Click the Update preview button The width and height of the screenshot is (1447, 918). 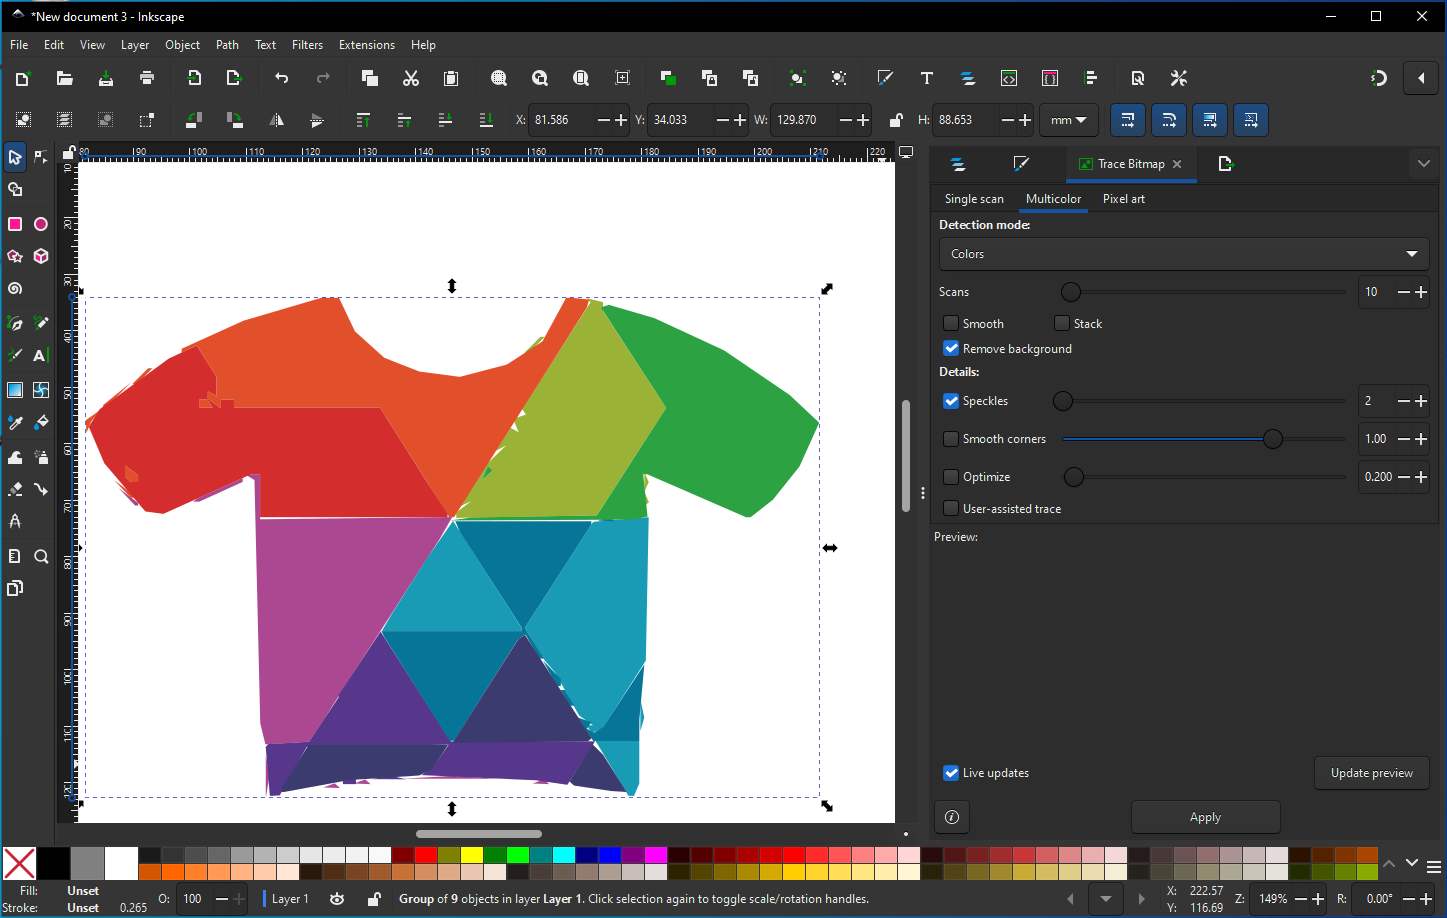click(x=1371, y=772)
